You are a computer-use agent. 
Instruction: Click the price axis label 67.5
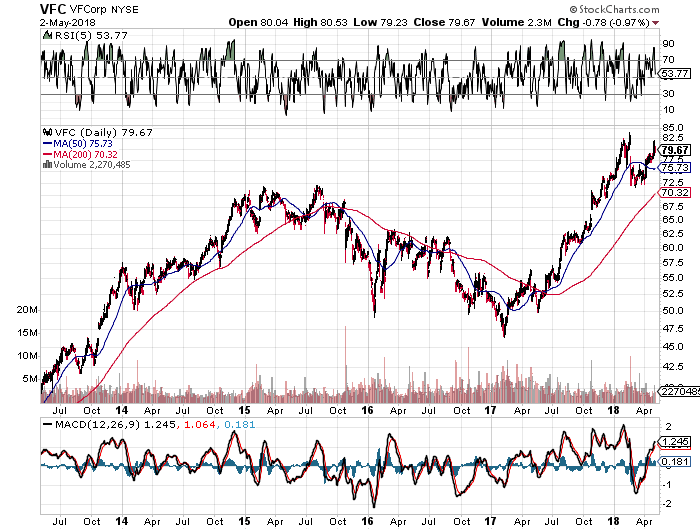click(x=673, y=207)
